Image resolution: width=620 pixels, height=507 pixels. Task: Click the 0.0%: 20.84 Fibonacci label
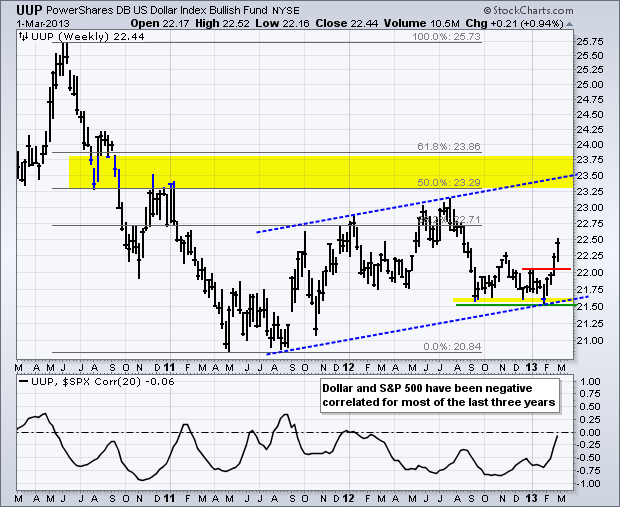(x=452, y=347)
